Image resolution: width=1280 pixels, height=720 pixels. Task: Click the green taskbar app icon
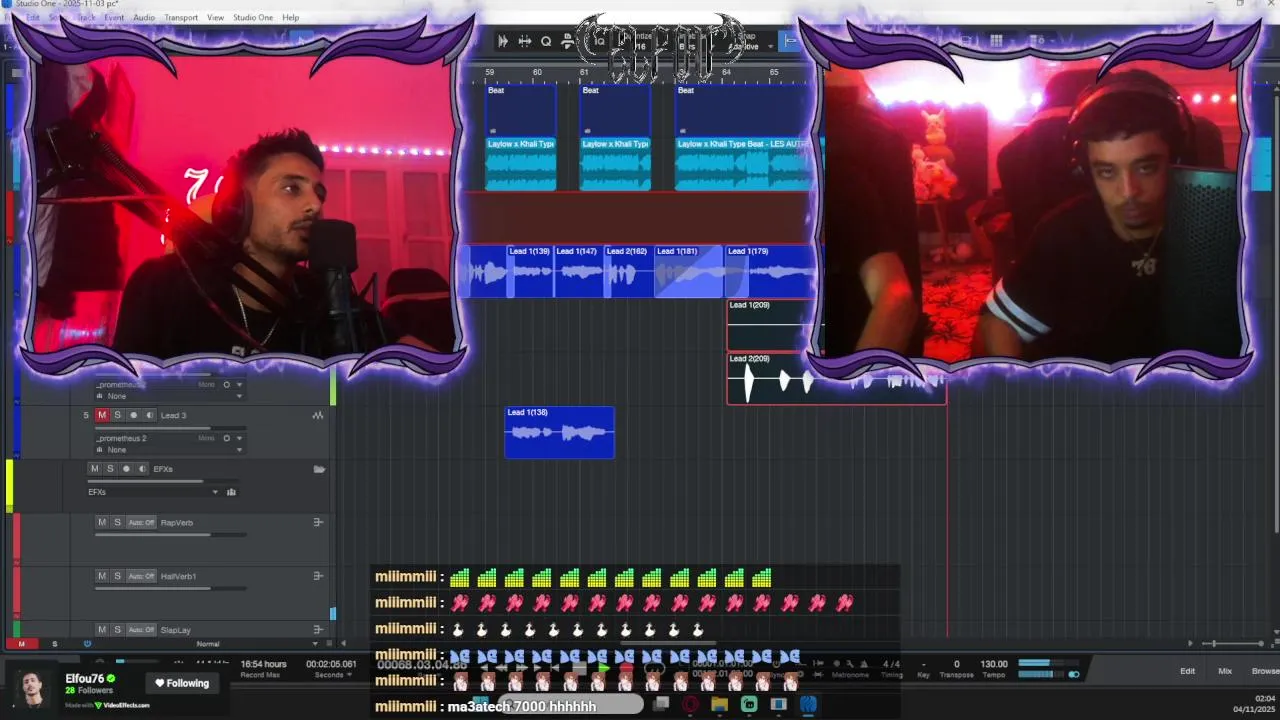[749, 704]
